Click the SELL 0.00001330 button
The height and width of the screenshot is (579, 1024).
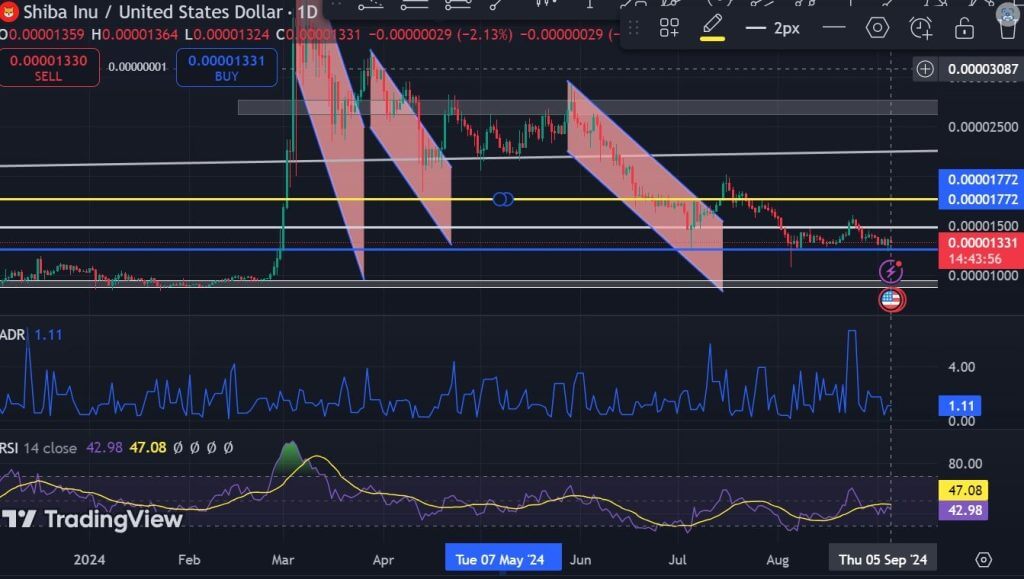coord(48,67)
